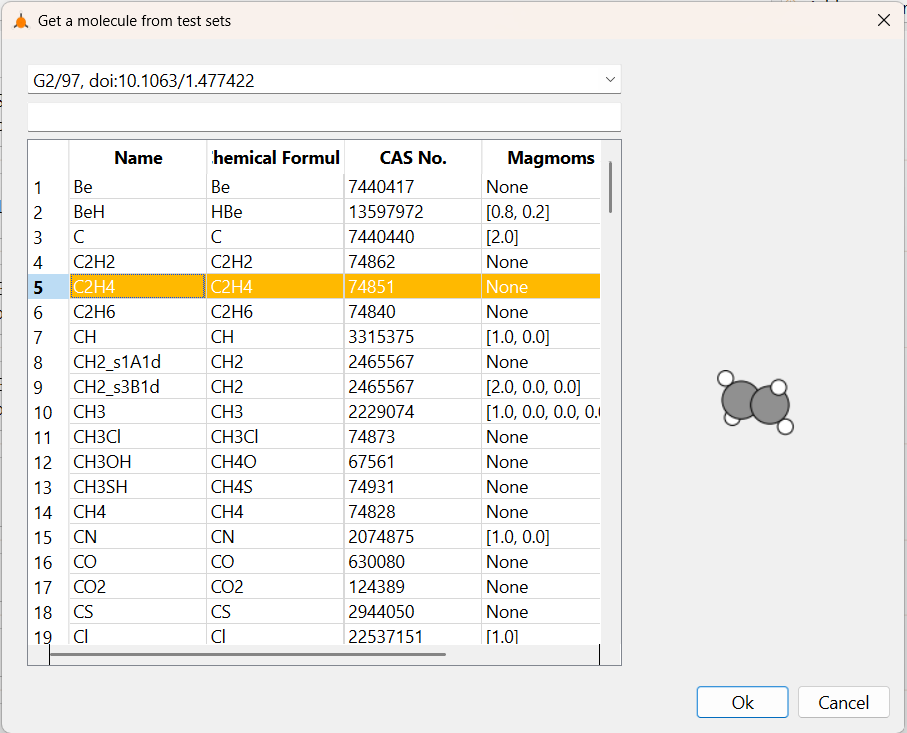This screenshot has width=907, height=733.
Task: Close the test sets dialog window
Action: click(883, 20)
